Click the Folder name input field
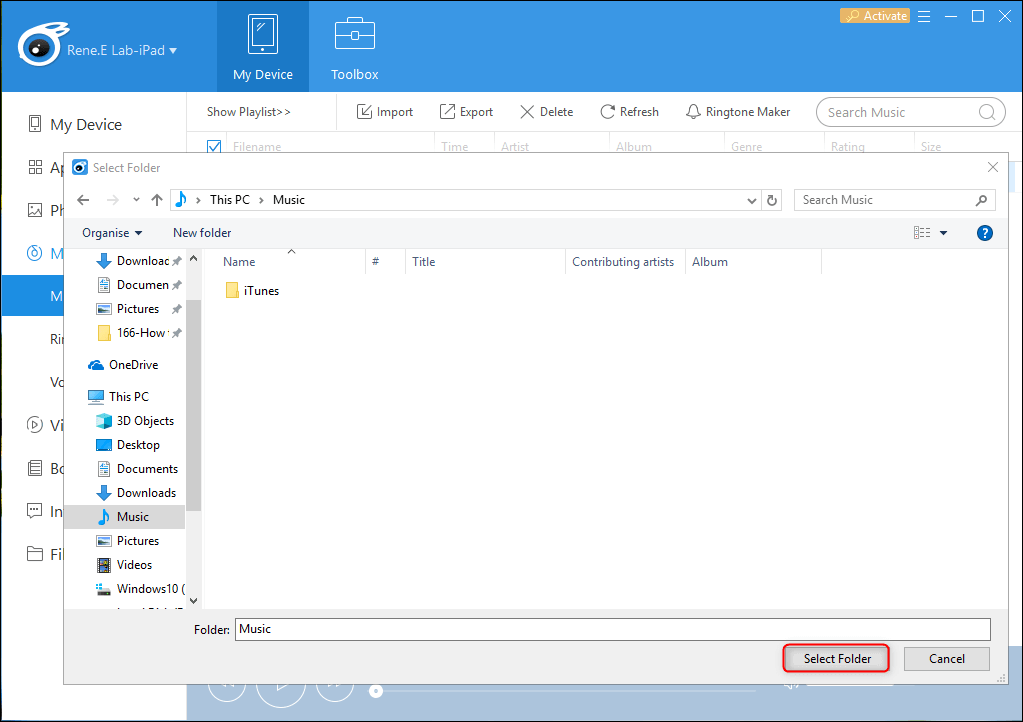 coord(612,629)
